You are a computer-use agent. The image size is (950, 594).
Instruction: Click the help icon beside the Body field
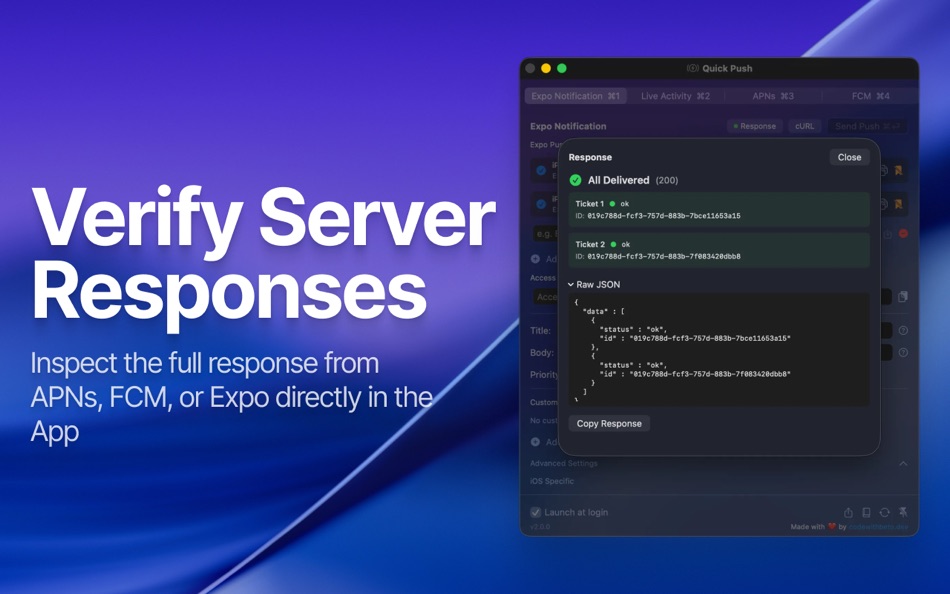[901, 351]
